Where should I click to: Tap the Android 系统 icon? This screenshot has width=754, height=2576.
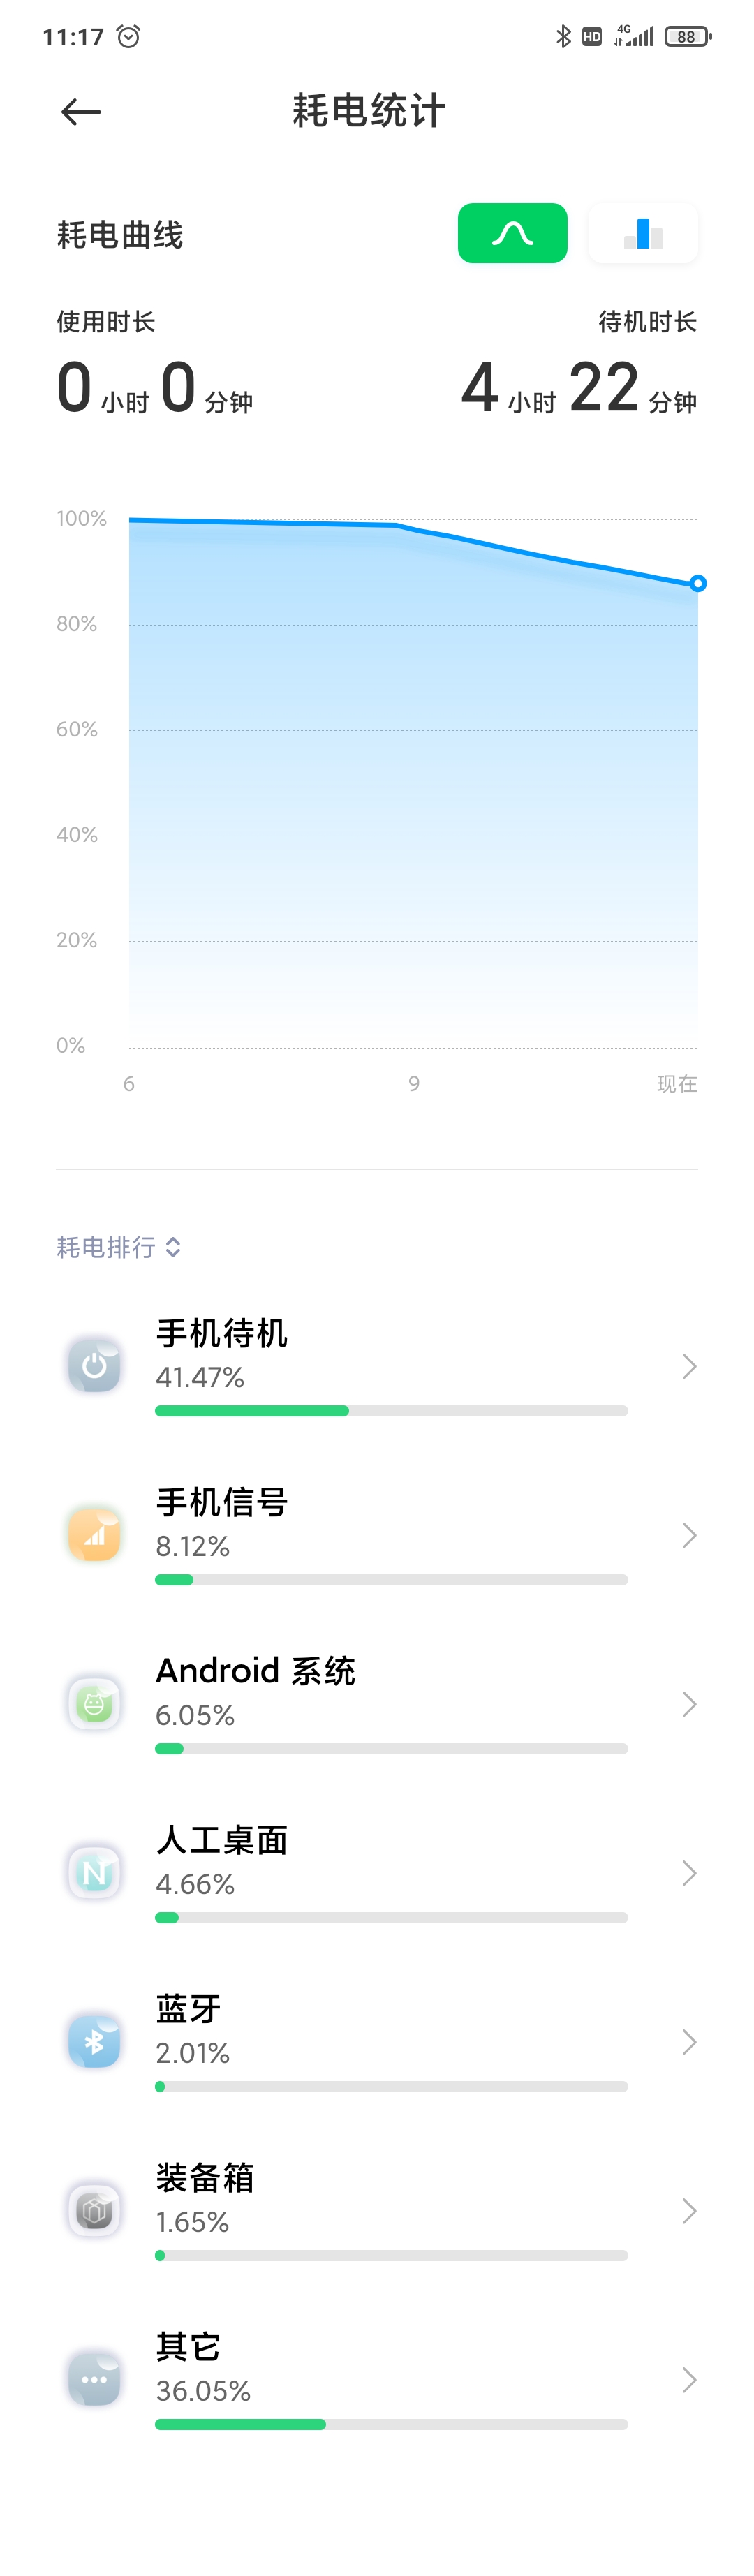pyautogui.click(x=94, y=1703)
